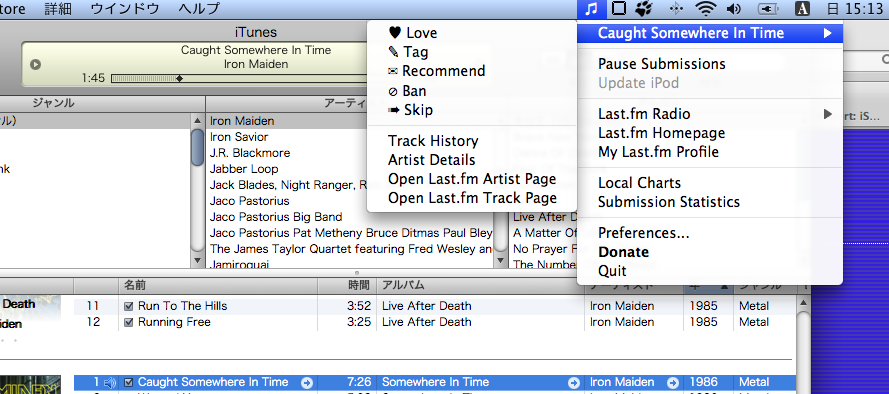This screenshot has width=889, height=394.
Task: Uncheck Running Free checkbox
Action: click(129, 322)
